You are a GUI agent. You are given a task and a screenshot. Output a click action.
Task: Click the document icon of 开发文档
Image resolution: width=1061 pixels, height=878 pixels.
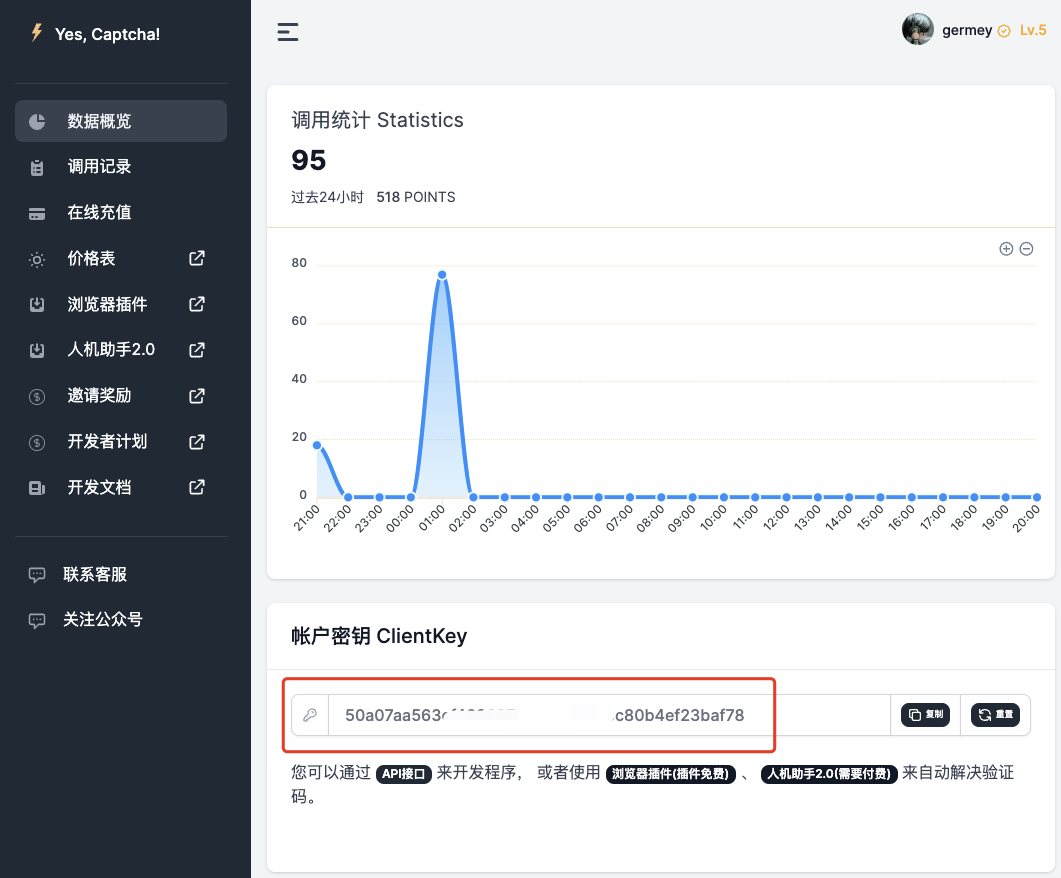pos(37,488)
